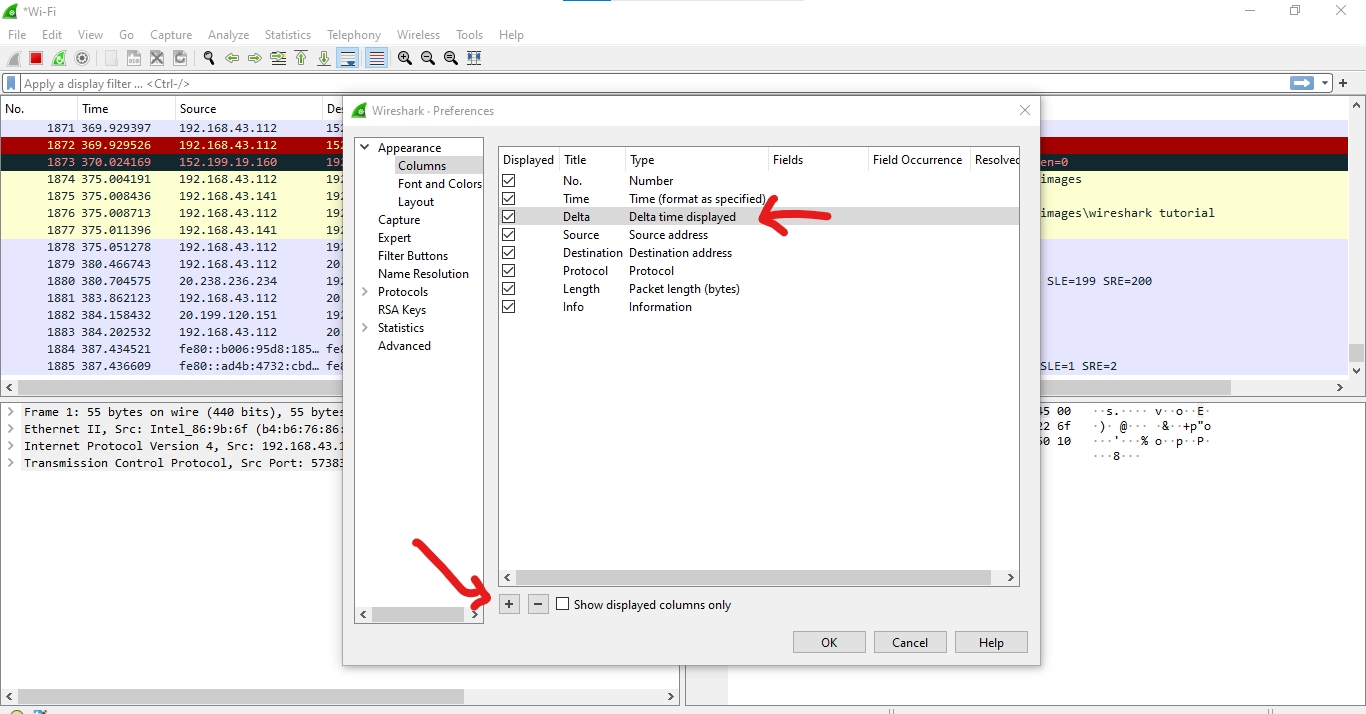
Task: Jump to the first packet
Action: click(x=301, y=58)
